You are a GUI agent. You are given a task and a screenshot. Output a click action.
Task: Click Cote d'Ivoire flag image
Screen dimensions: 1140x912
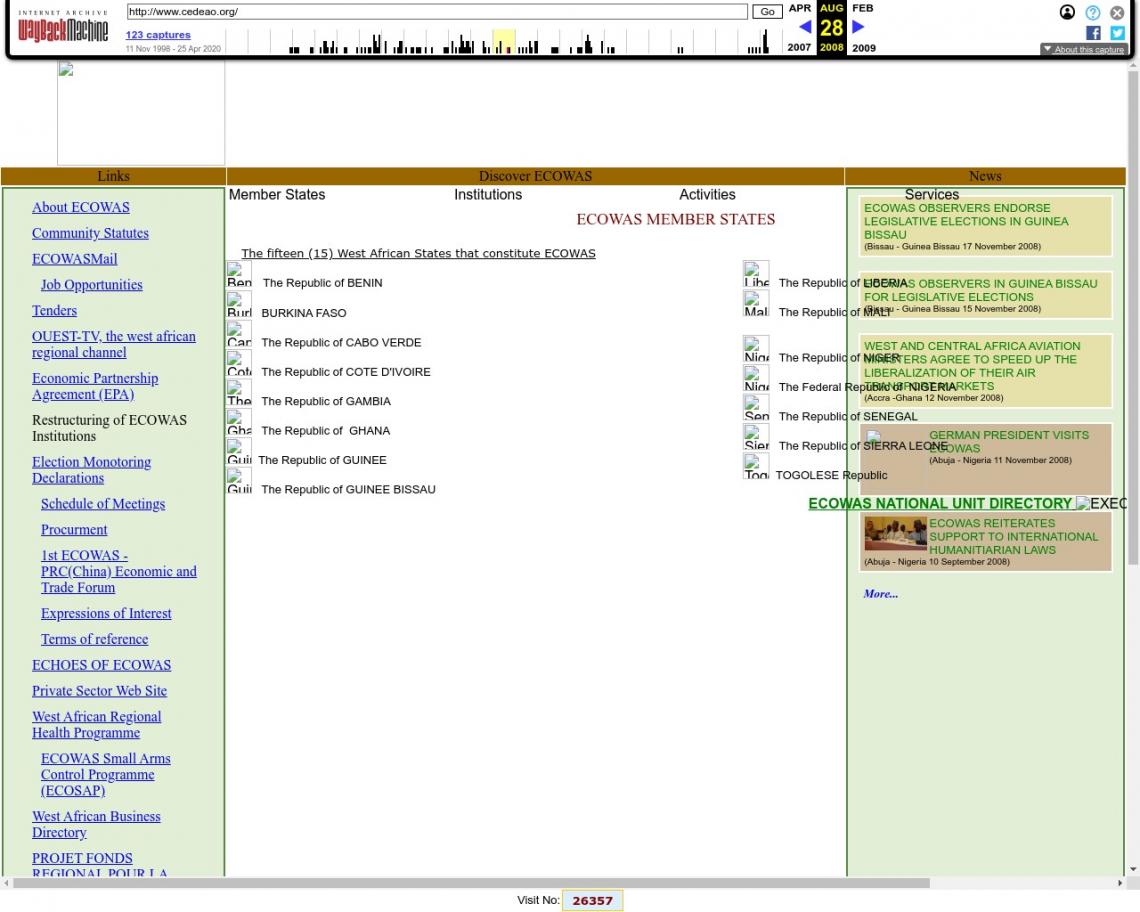tap(239, 364)
